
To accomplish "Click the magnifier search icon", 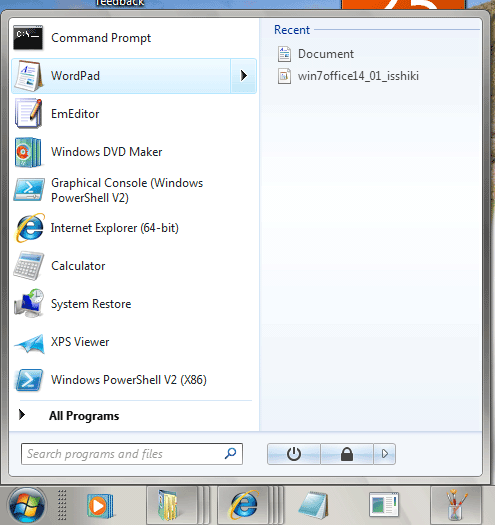I will [x=230, y=454].
